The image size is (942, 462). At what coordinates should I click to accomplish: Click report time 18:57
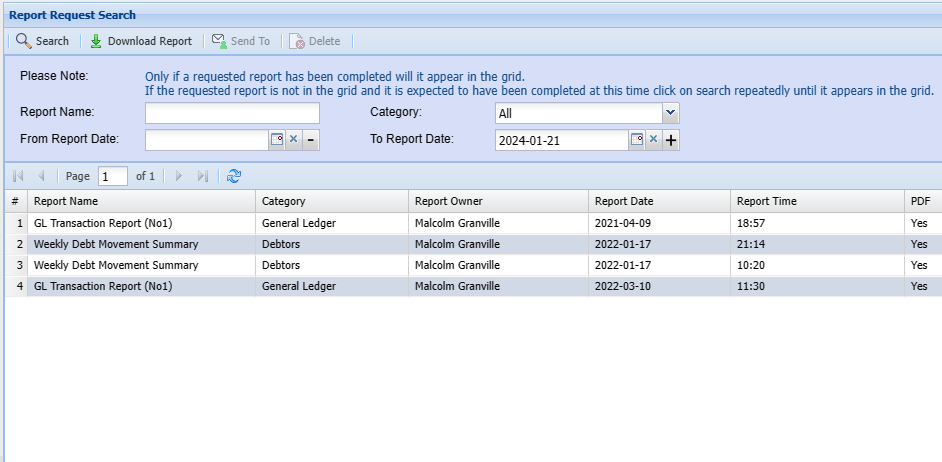pyautogui.click(x=751, y=223)
